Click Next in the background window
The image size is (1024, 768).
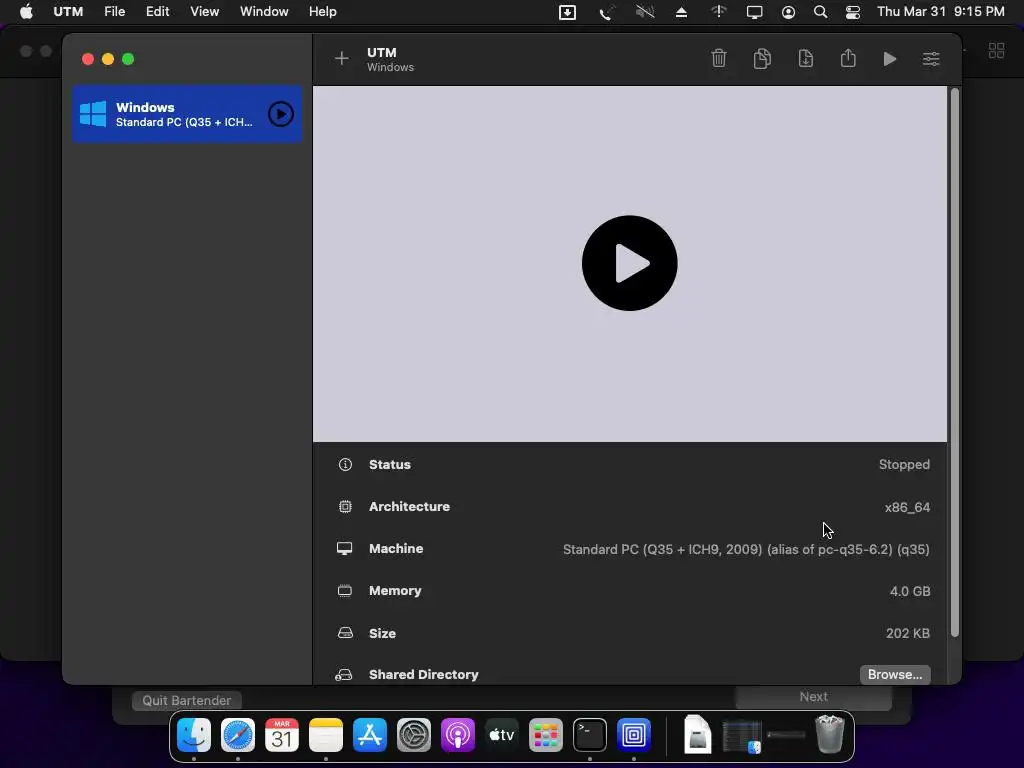click(x=813, y=697)
